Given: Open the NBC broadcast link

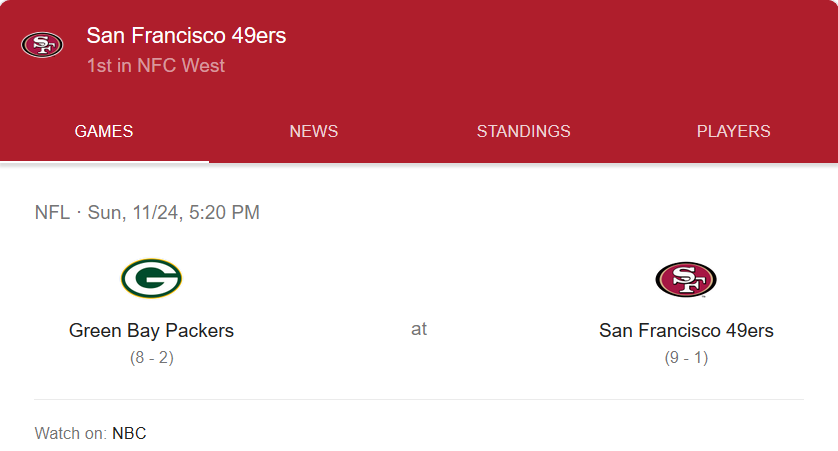Looking at the screenshot, I should click(129, 433).
